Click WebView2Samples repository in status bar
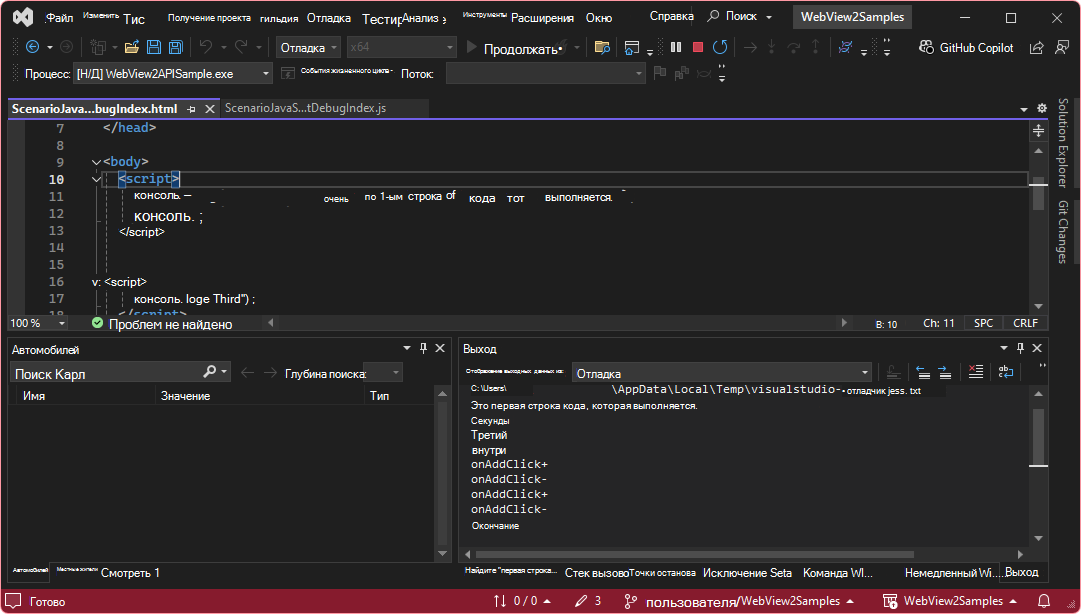The image size is (1081, 614). (951, 601)
